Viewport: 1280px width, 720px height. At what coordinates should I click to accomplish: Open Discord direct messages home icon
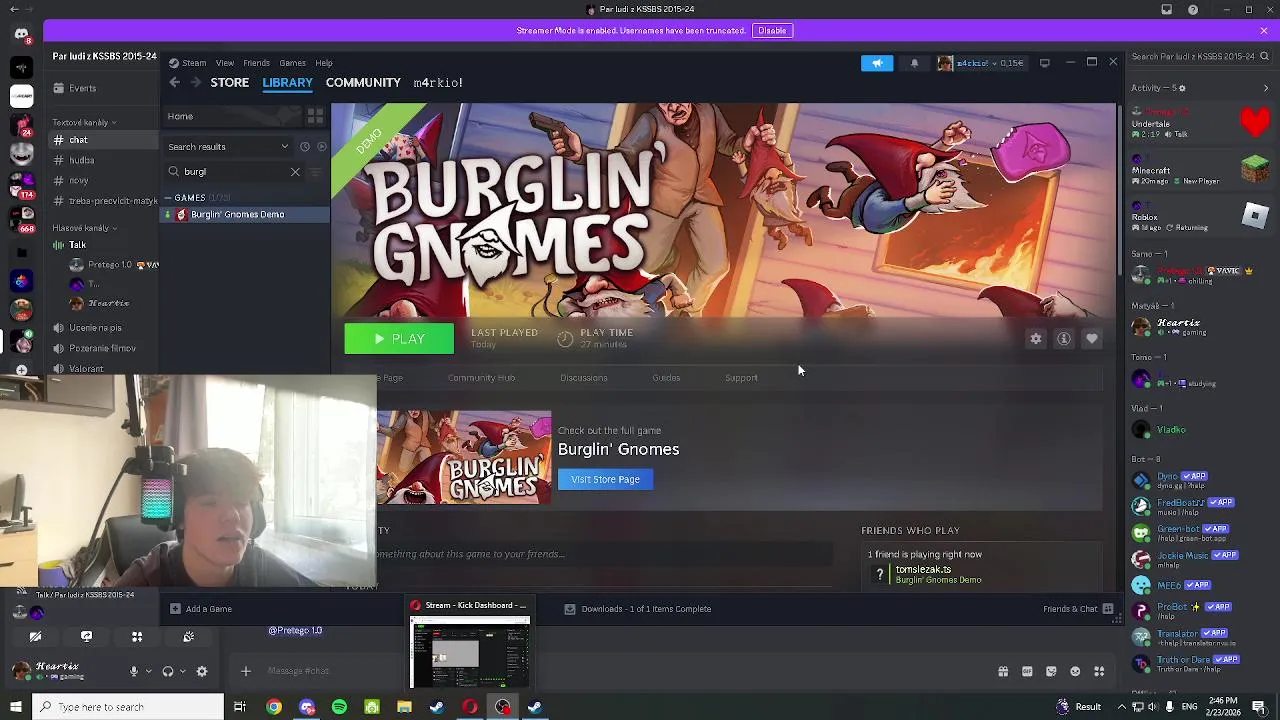point(21,34)
